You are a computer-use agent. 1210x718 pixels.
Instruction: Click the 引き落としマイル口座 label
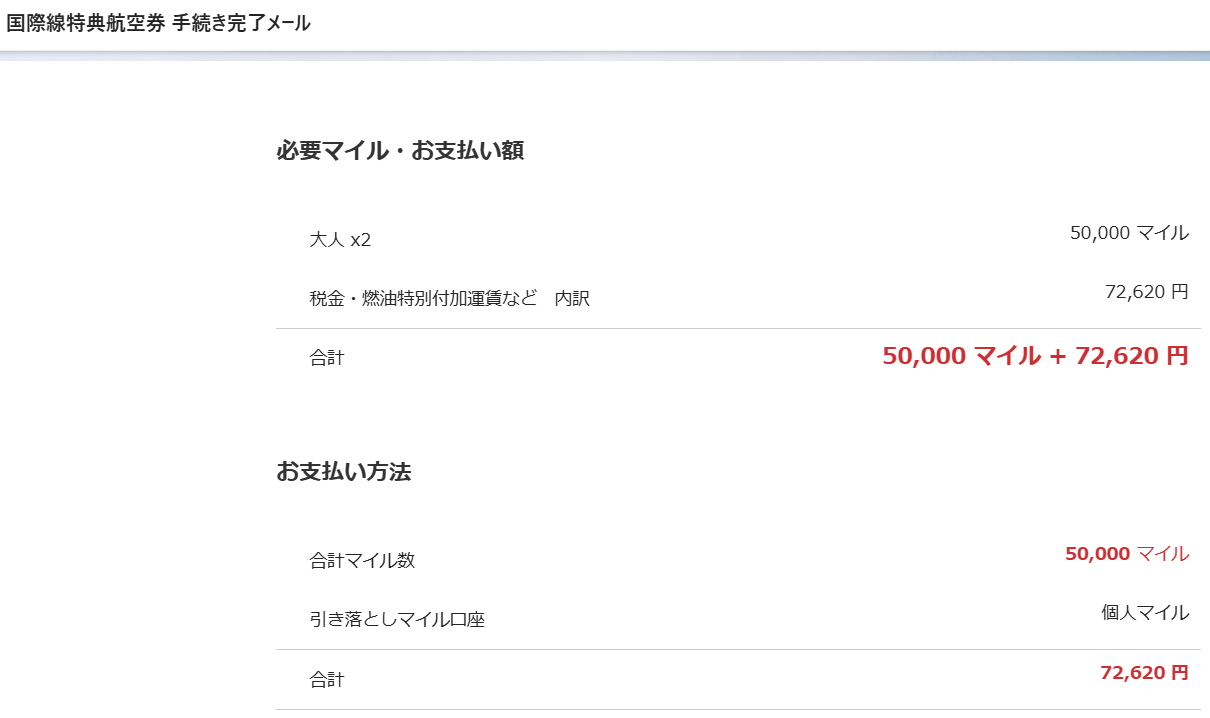[397, 620]
